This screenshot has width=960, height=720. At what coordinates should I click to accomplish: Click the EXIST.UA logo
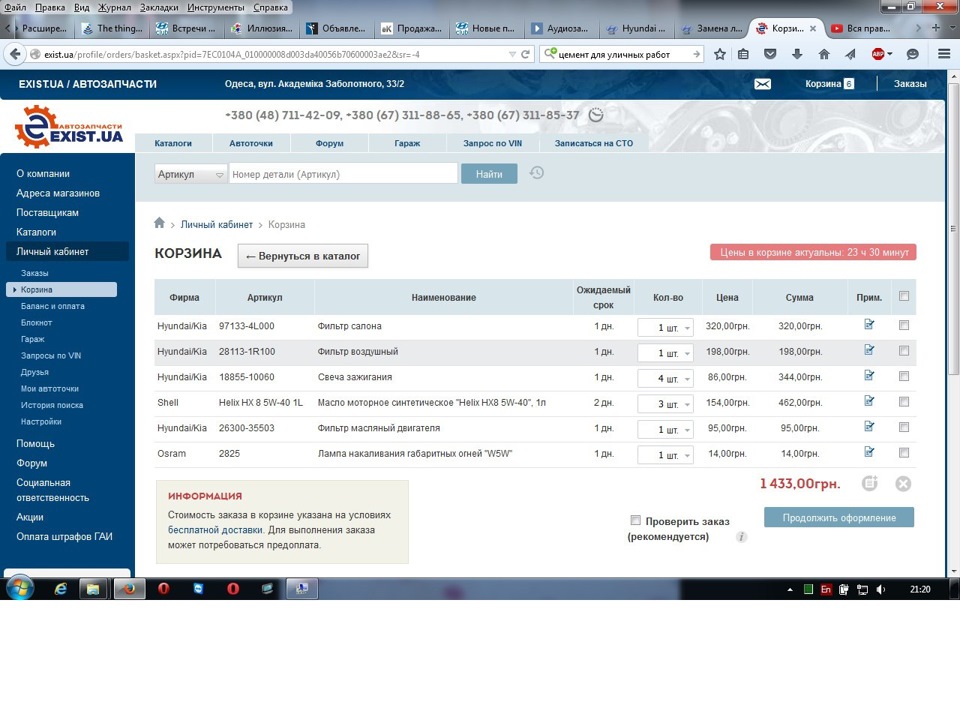point(69,126)
